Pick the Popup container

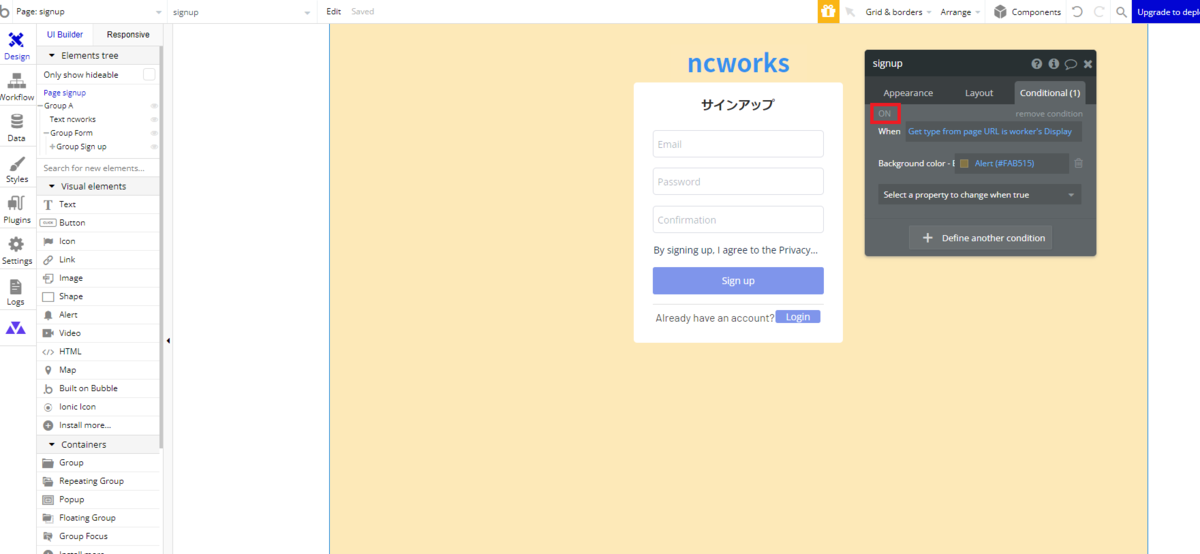(x=98, y=499)
